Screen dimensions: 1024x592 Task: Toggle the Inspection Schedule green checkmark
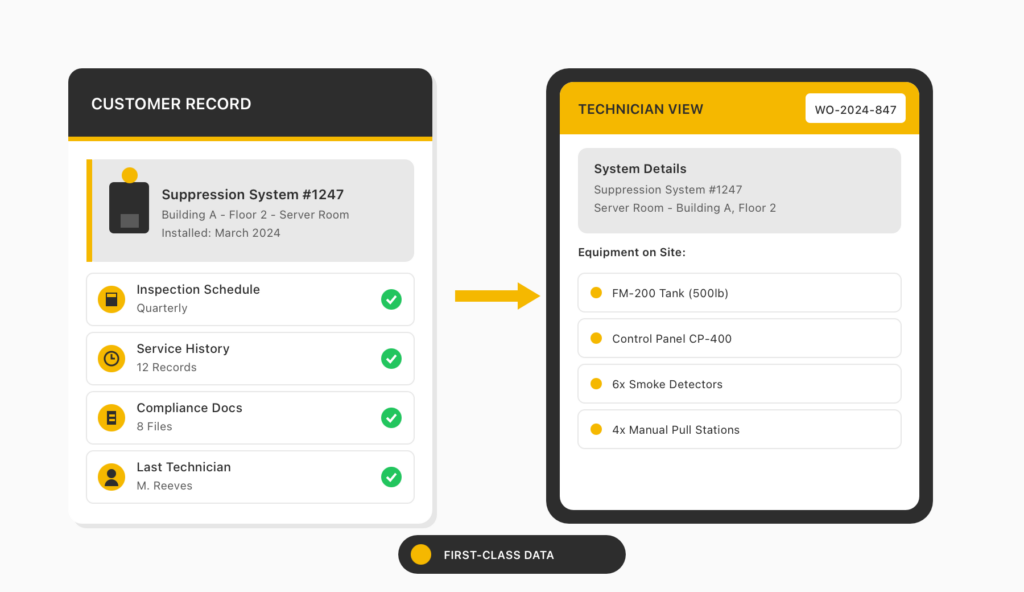coord(391,299)
